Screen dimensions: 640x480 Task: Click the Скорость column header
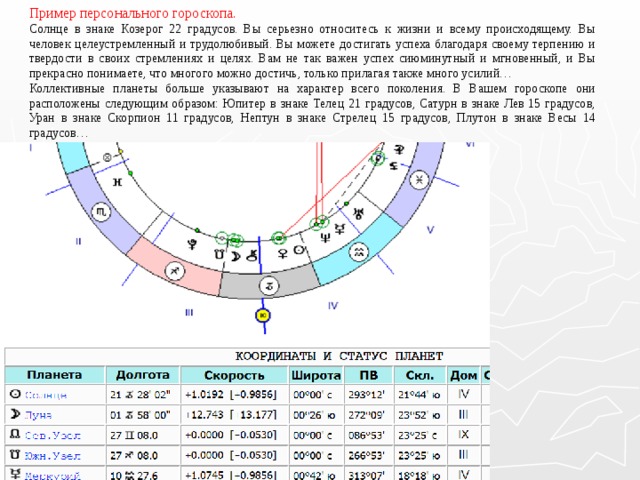pyautogui.click(x=234, y=375)
